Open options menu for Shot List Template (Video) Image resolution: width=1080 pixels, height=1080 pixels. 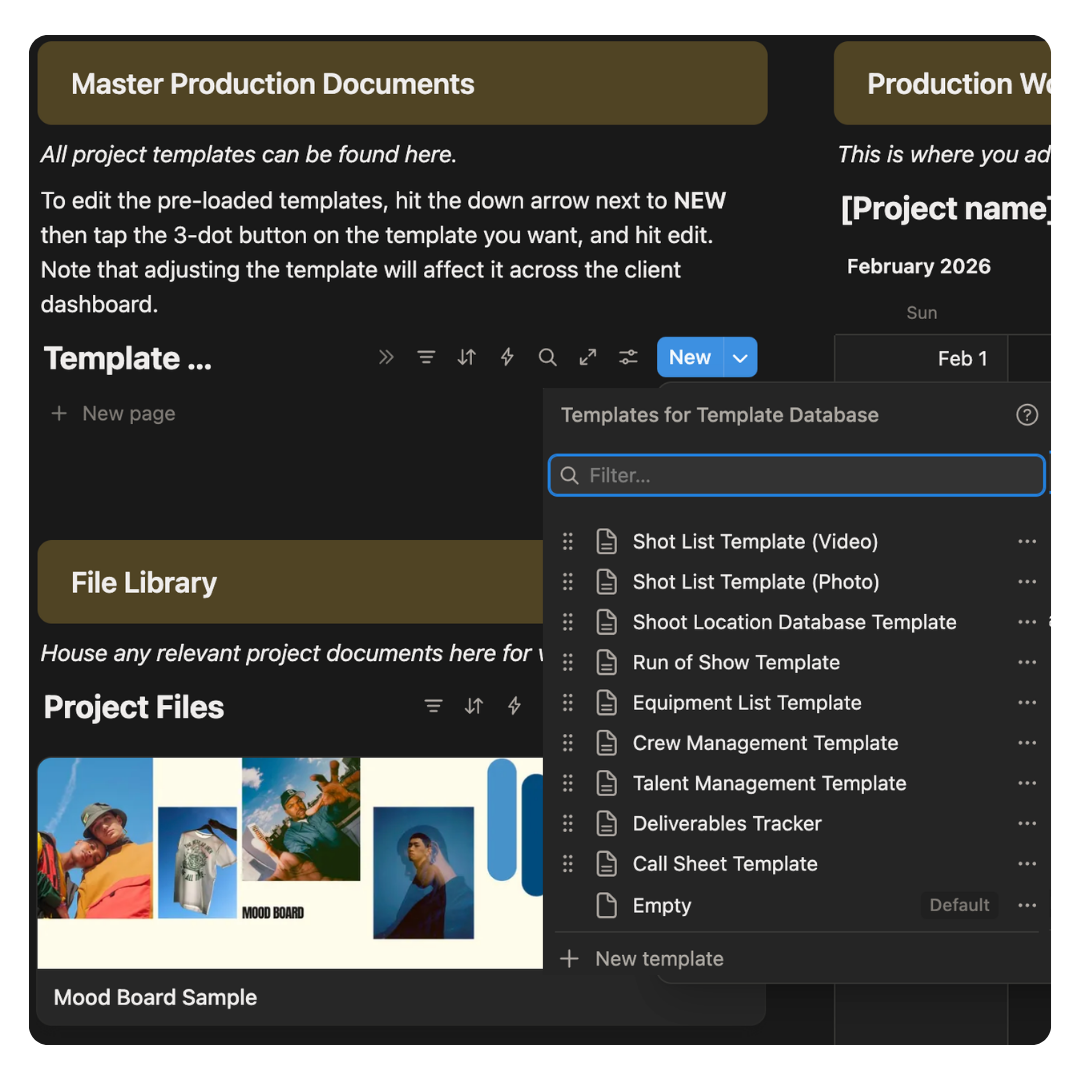(x=1026, y=541)
